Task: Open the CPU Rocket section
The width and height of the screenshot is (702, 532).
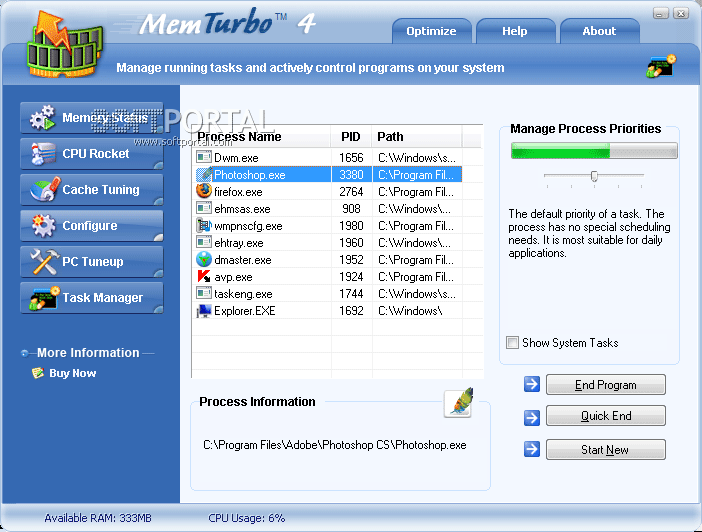Action: [92, 154]
